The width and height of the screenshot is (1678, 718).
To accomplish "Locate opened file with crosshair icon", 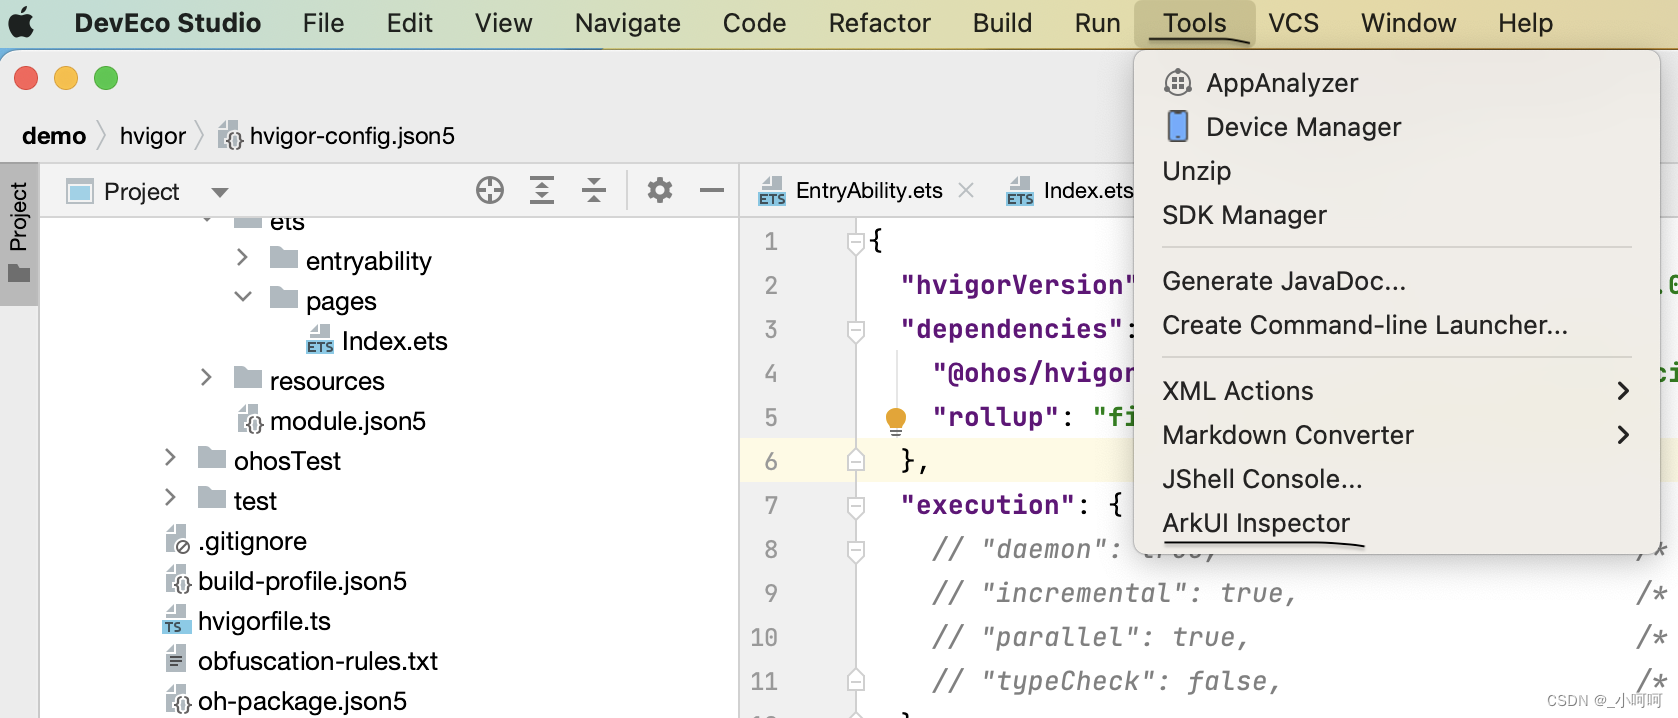I will [x=490, y=190].
